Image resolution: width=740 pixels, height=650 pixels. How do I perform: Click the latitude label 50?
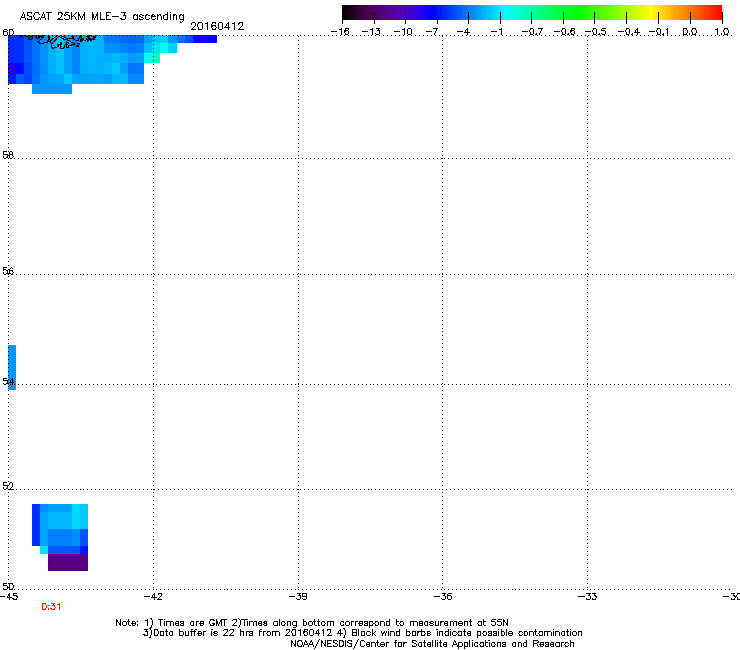point(8,587)
